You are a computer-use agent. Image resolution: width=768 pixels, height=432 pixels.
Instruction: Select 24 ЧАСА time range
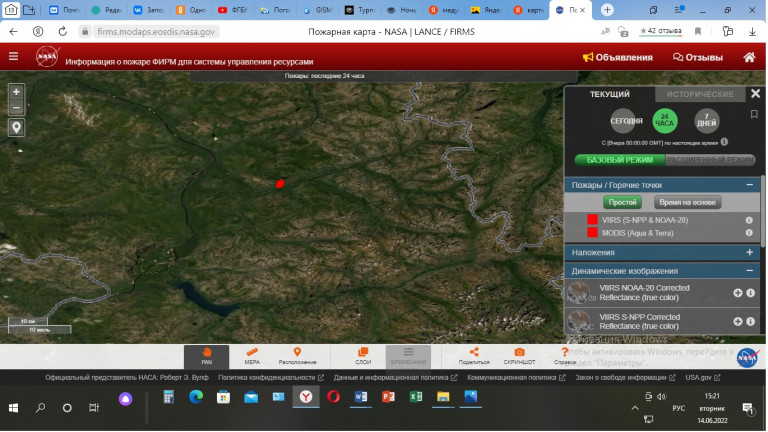pyautogui.click(x=665, y=121)
